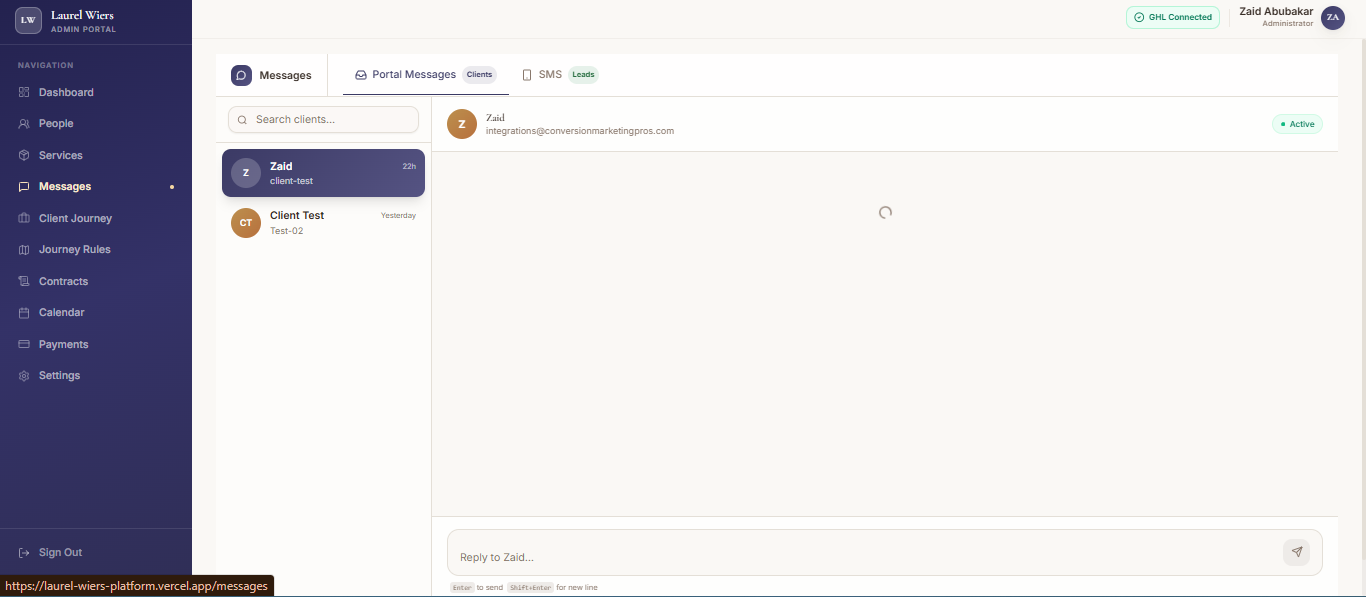
Task: Select the Client Test conversation
Action: coord(323,222)
